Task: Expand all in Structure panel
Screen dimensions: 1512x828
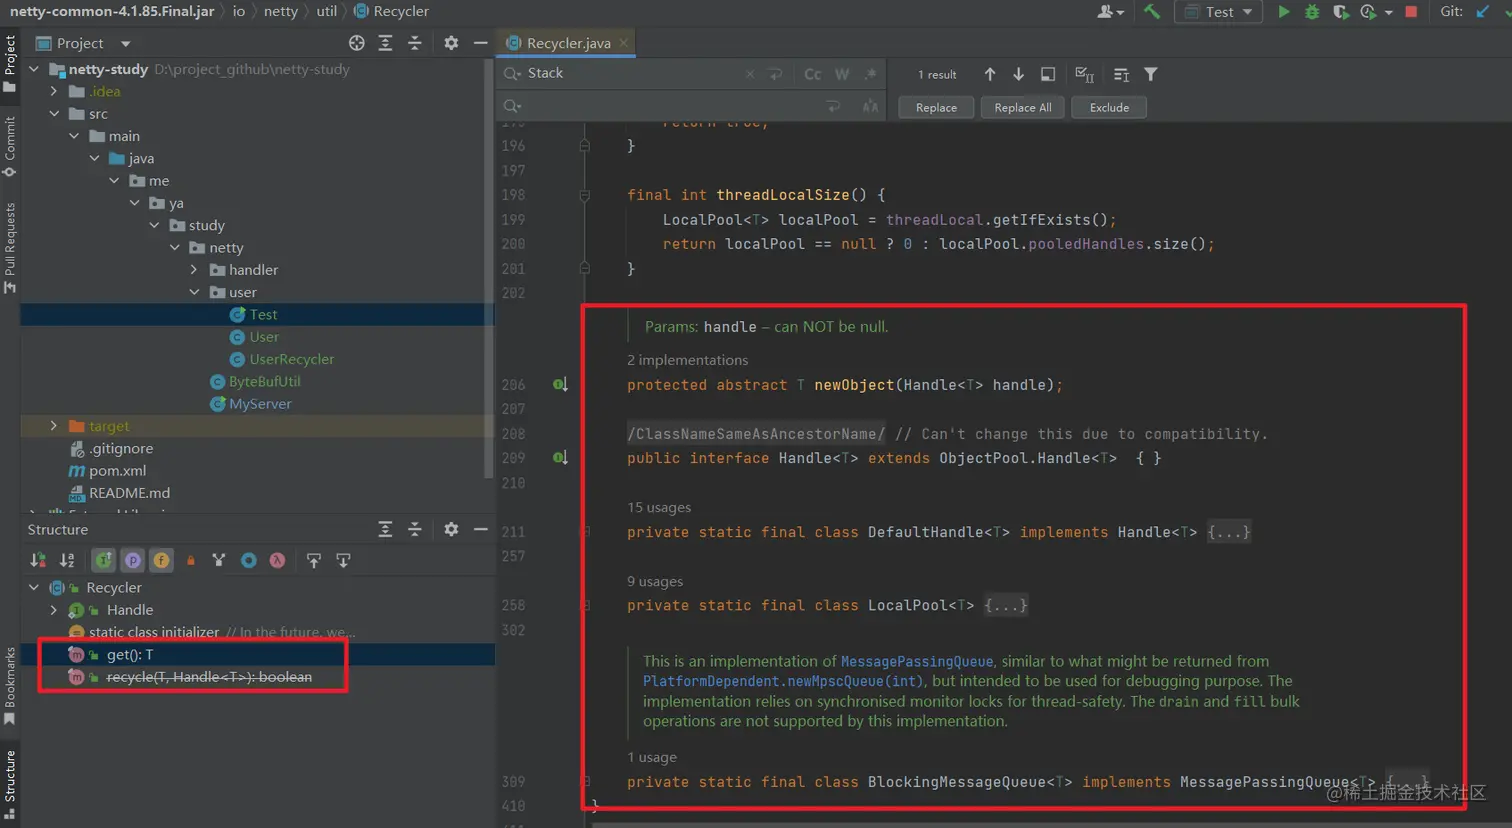Action: 385,529
